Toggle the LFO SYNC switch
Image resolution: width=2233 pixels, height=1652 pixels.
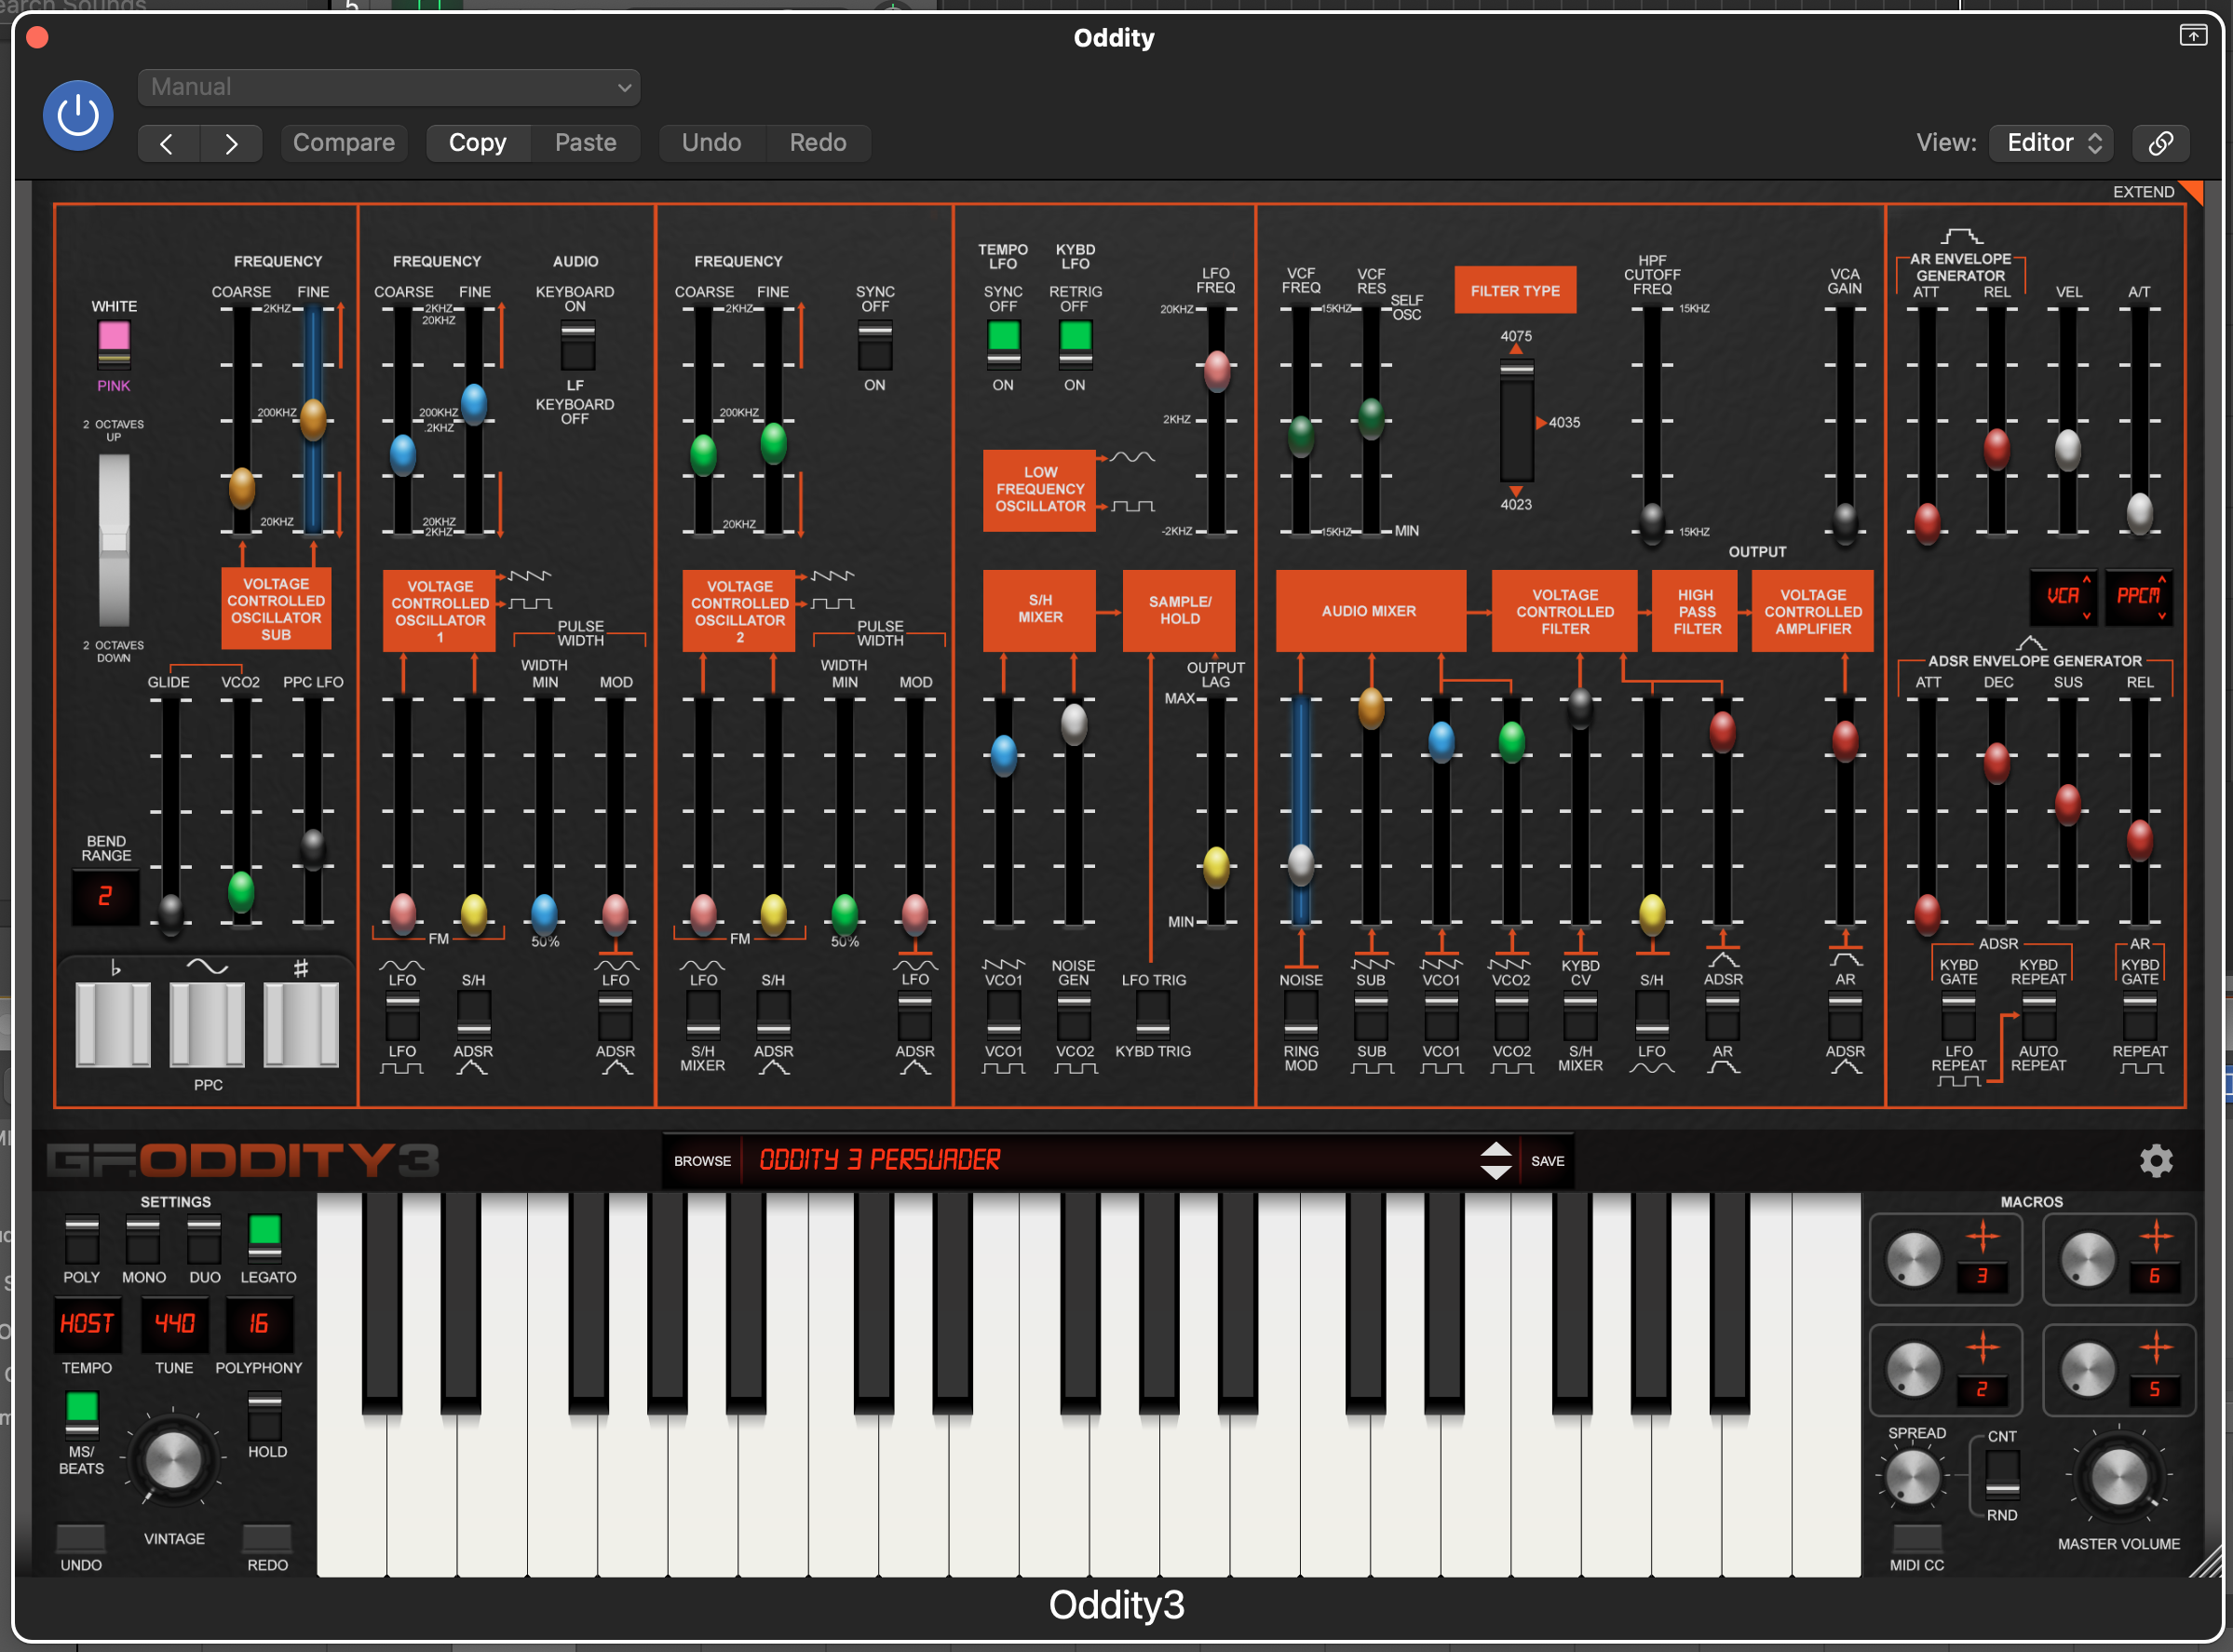click(1003, 345)
